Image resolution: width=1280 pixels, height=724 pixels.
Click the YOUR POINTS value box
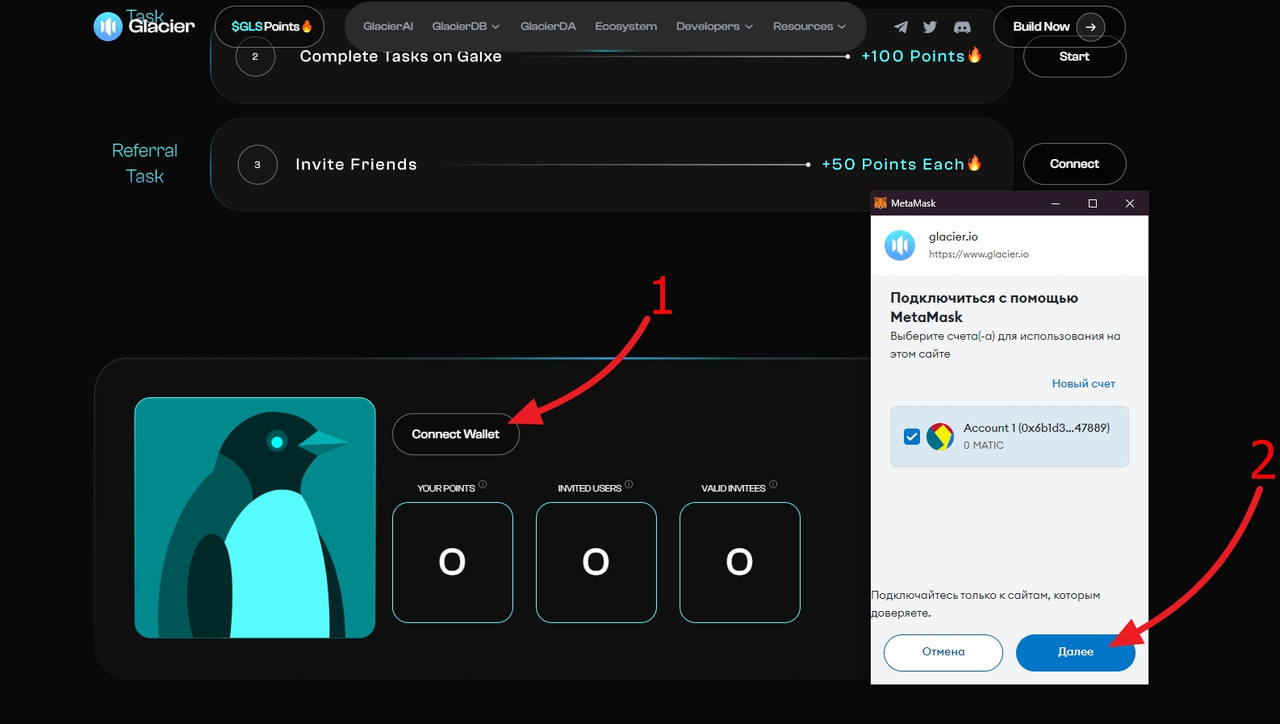(x=452, y=562)
